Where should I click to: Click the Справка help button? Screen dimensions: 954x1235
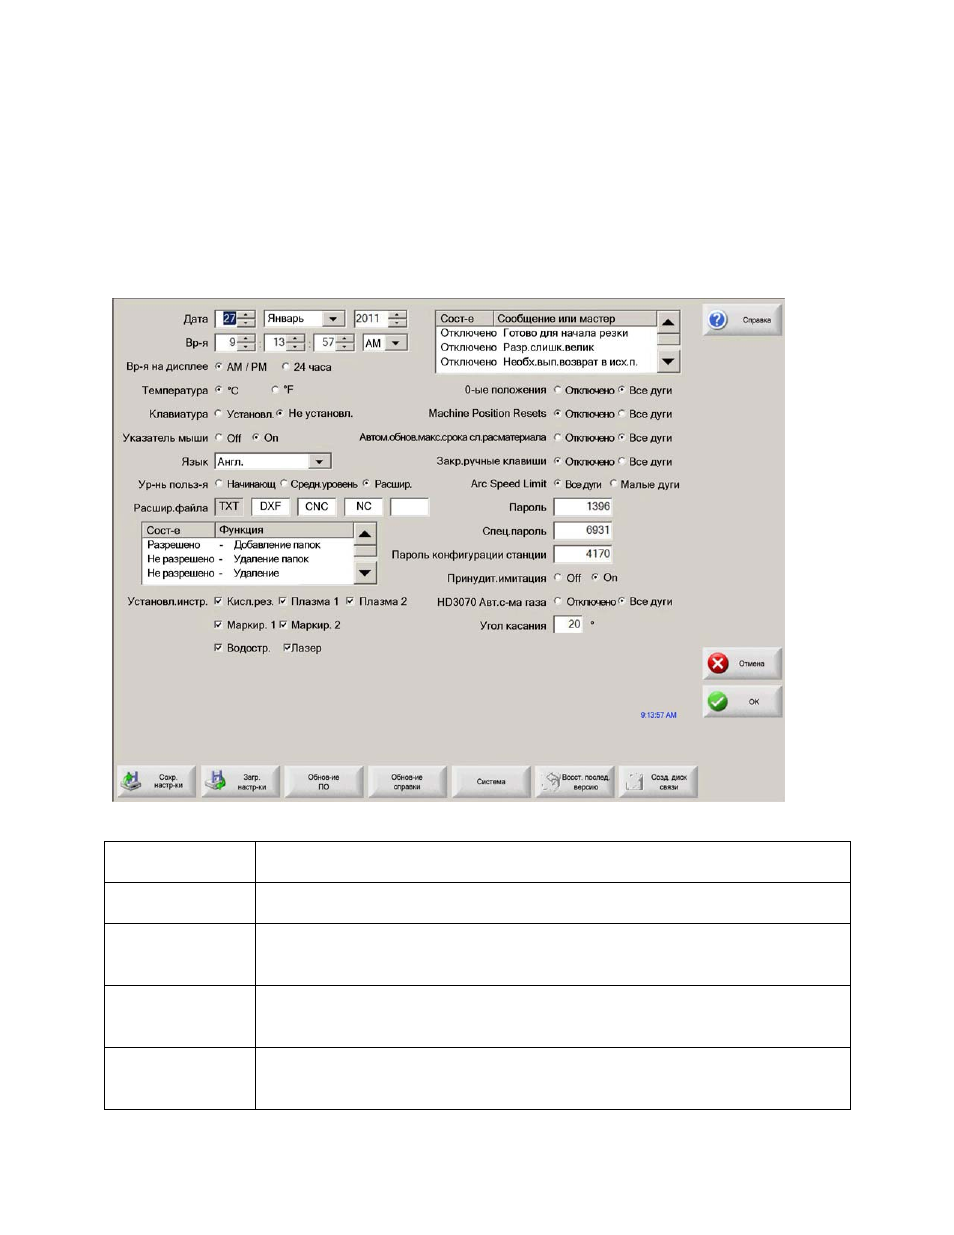[x=742, y=320]
